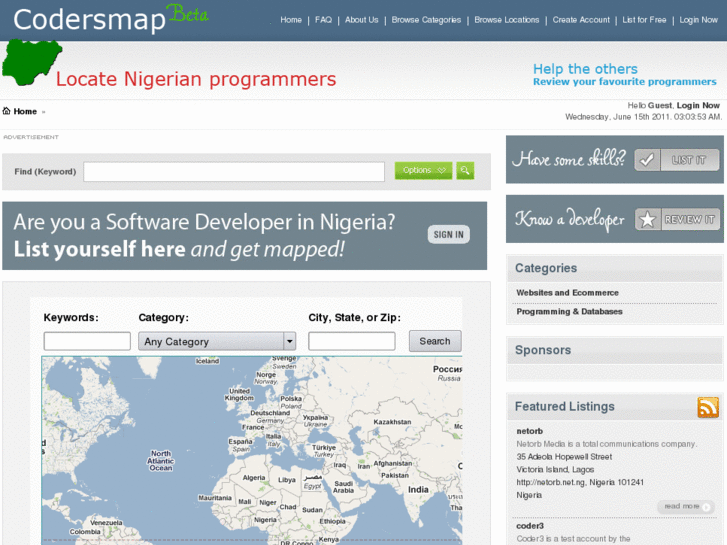Open the Any Category dropdown
Image resolution: width=727 pixels, height=545 pixels.
pos(219,341)
